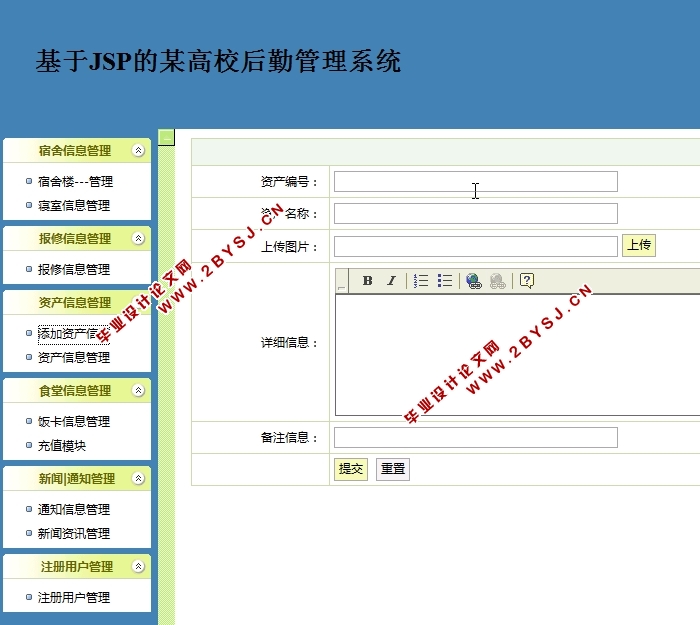Insert hyperlink with globe icon
Screen dimensions: 700x625
[473, 281]
